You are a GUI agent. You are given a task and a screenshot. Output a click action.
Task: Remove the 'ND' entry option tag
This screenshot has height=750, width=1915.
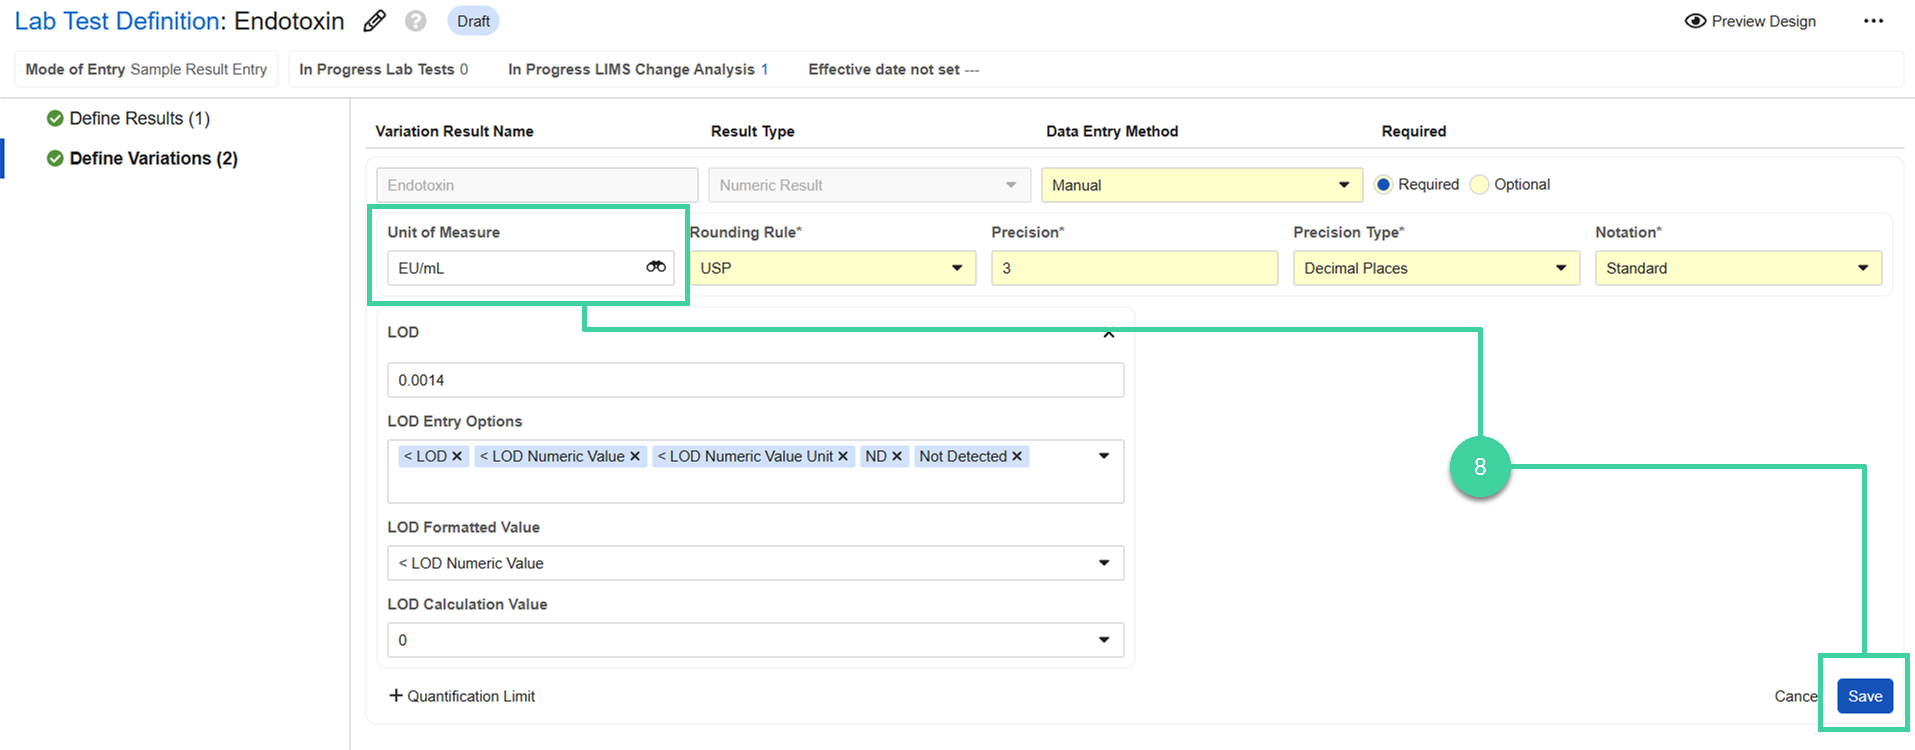tap(897, 456)
